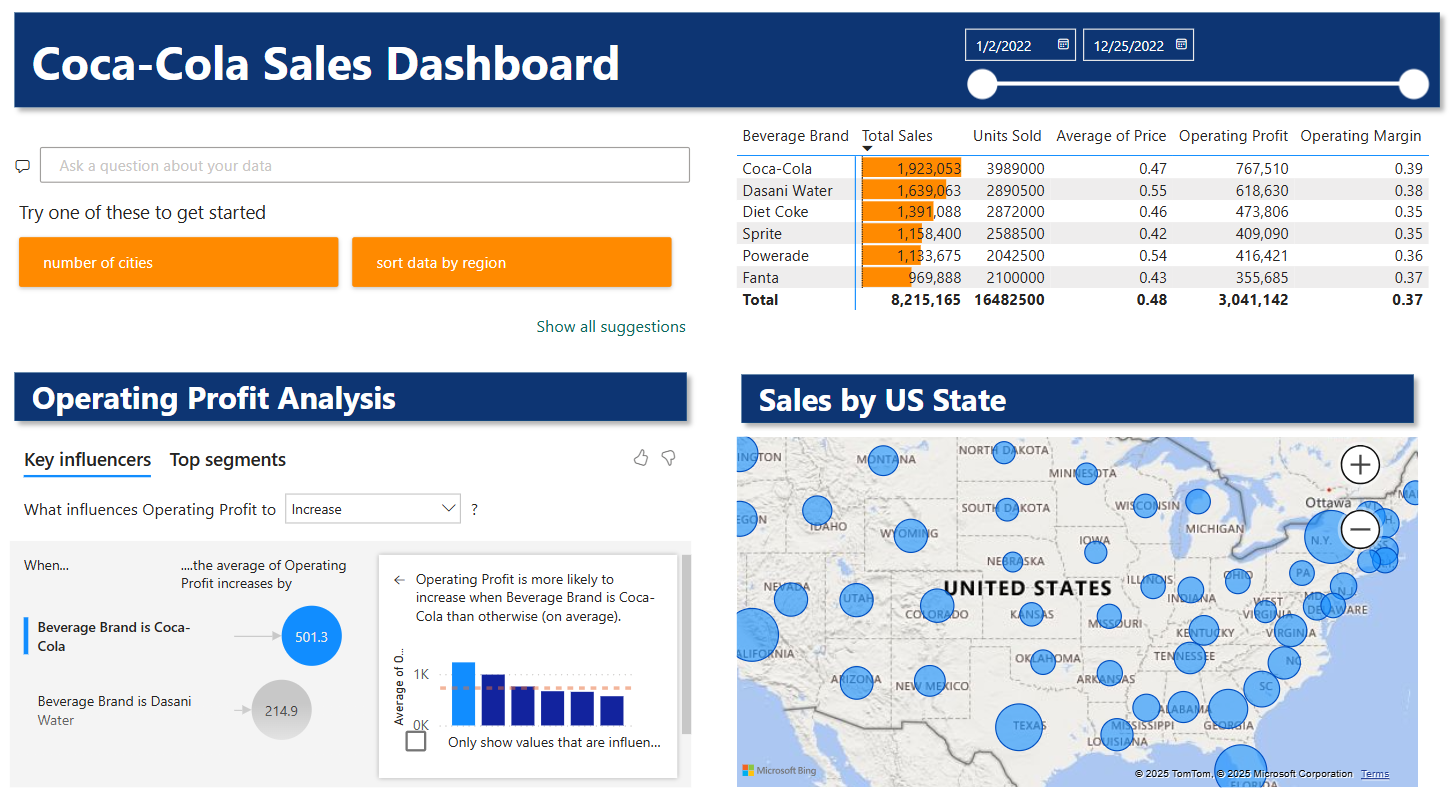Sort by Operating Margin column header
This screenshot has width=1452, height=811.
(x=1361, y=136)
